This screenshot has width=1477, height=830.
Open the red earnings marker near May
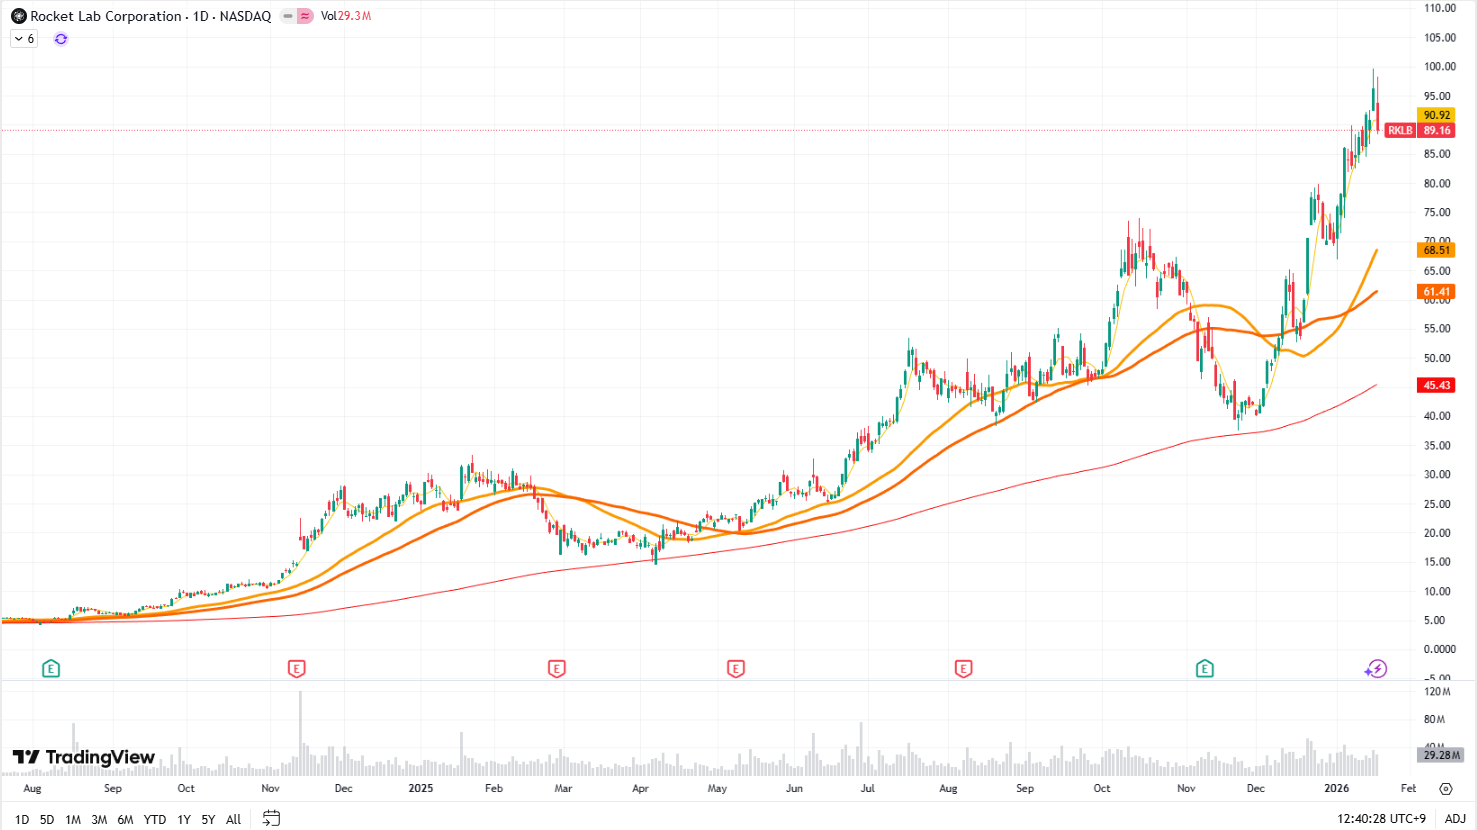click(736, 668)
